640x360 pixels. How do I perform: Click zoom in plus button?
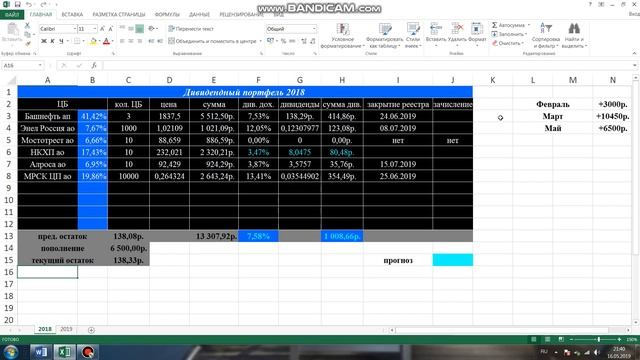[x=619, y=339]
